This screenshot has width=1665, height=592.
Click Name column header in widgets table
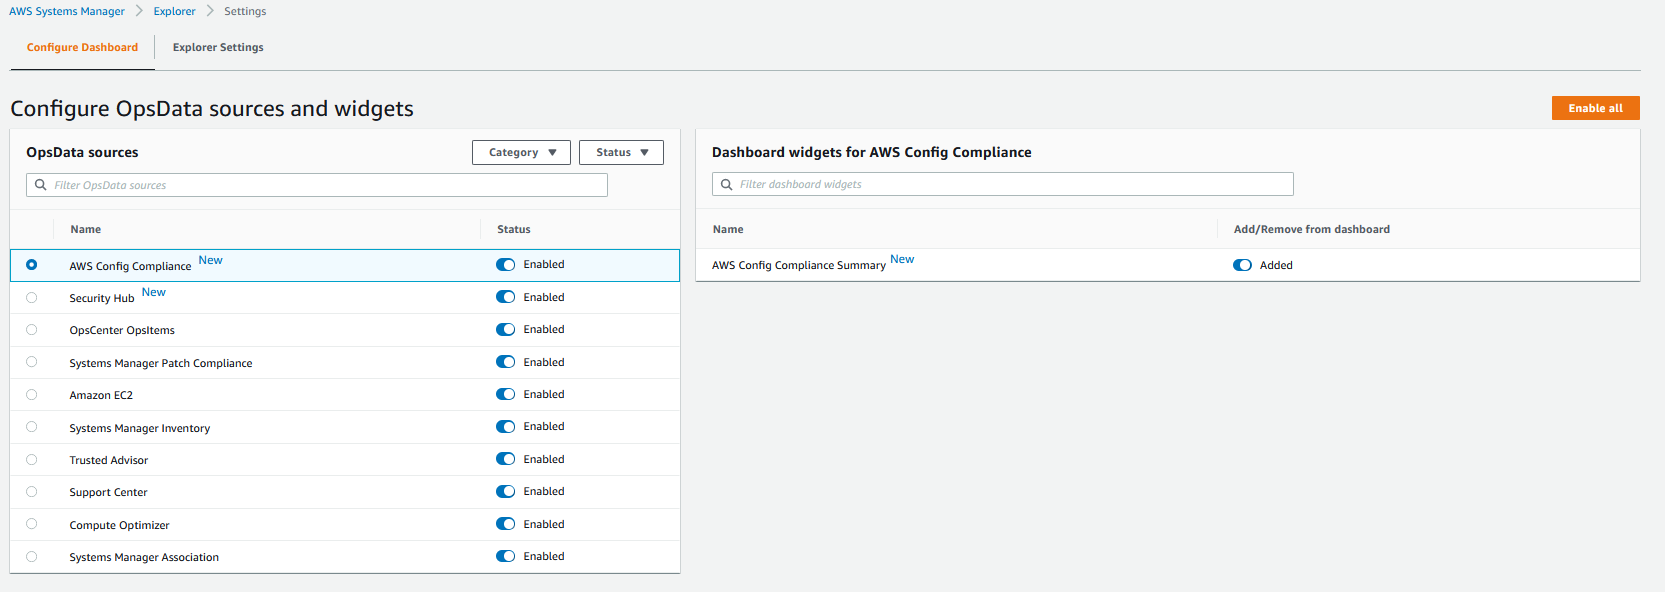[x=728, y=229]
